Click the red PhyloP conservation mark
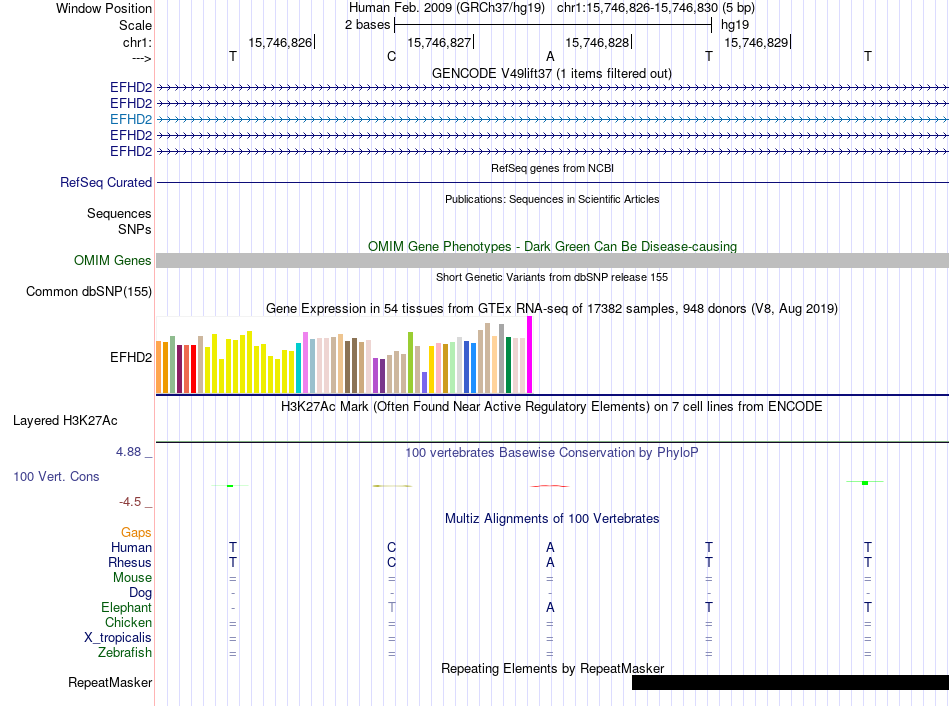950x706 pixels. tap(550, 486)
